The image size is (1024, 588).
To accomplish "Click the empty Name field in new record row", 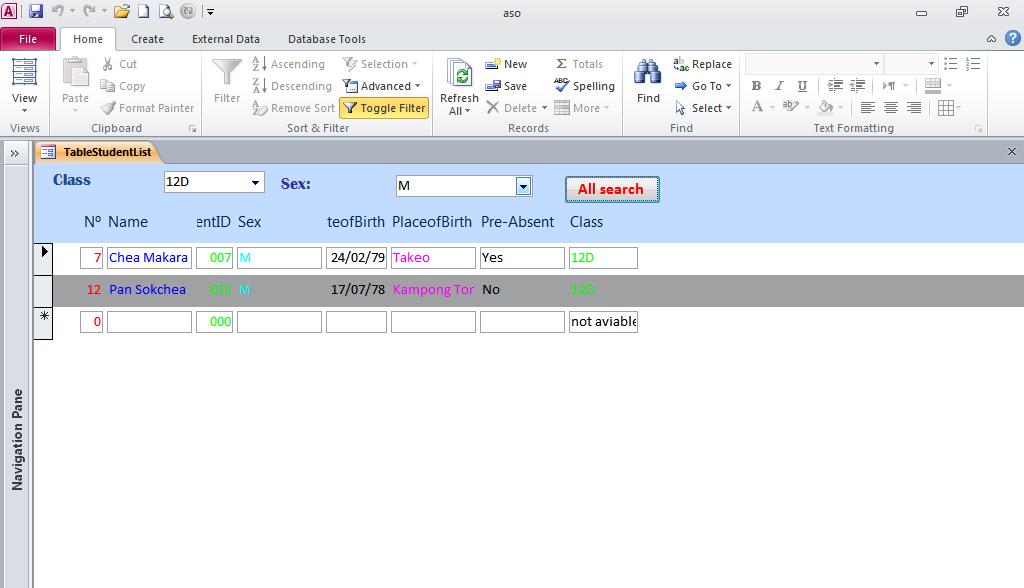I will (x=150, y=321).
